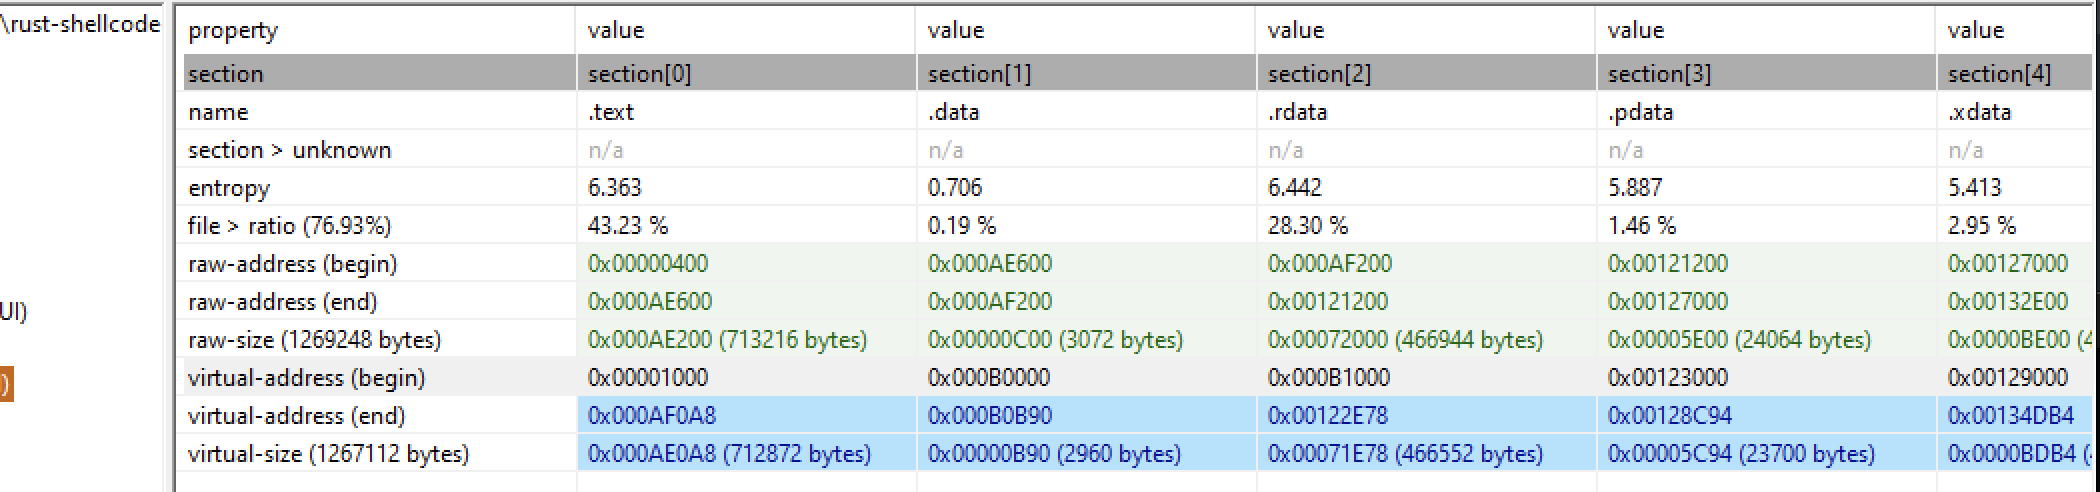Click the .text section name cell
This screenshot has width=2100, height=492.
point(746,112)
